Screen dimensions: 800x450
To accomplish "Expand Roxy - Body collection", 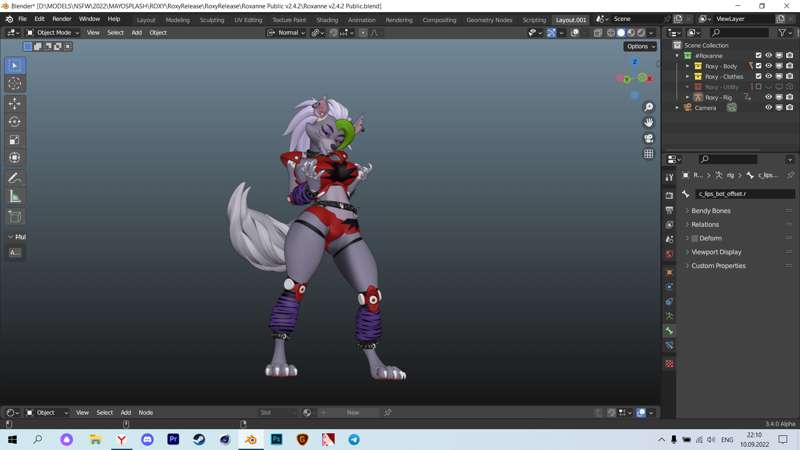I will tap(688, 66).
